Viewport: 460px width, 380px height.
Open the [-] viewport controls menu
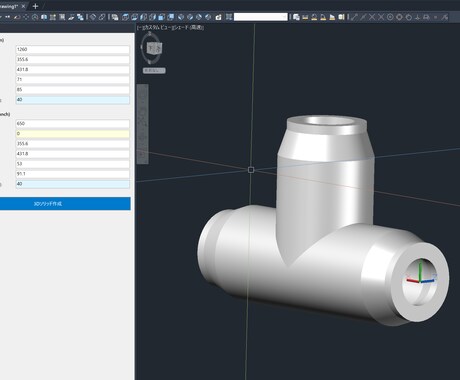[139, 28]
